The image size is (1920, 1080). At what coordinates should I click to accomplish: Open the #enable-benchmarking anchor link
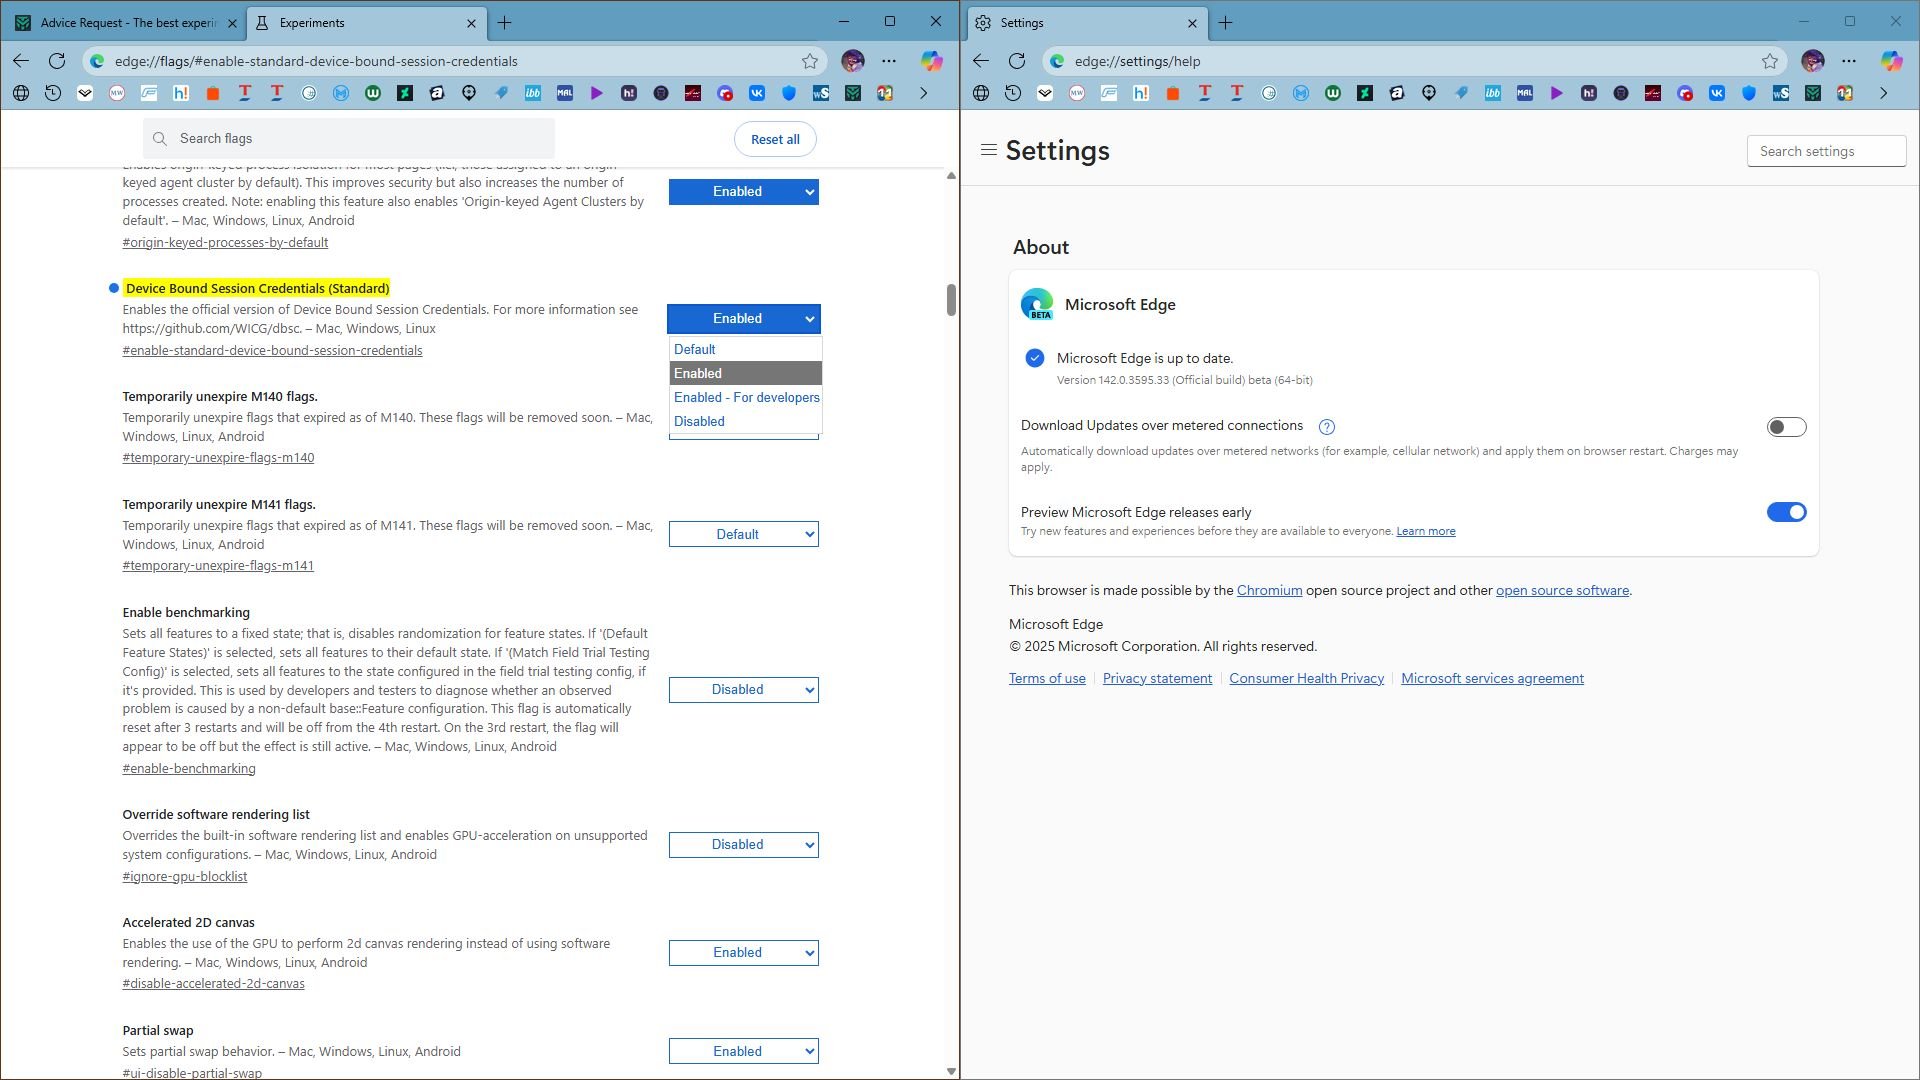tap(189, 769)
